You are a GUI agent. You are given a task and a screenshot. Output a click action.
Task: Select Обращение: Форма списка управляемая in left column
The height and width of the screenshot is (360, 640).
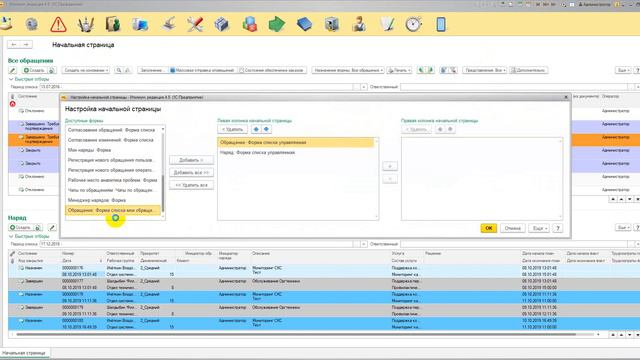296,142
